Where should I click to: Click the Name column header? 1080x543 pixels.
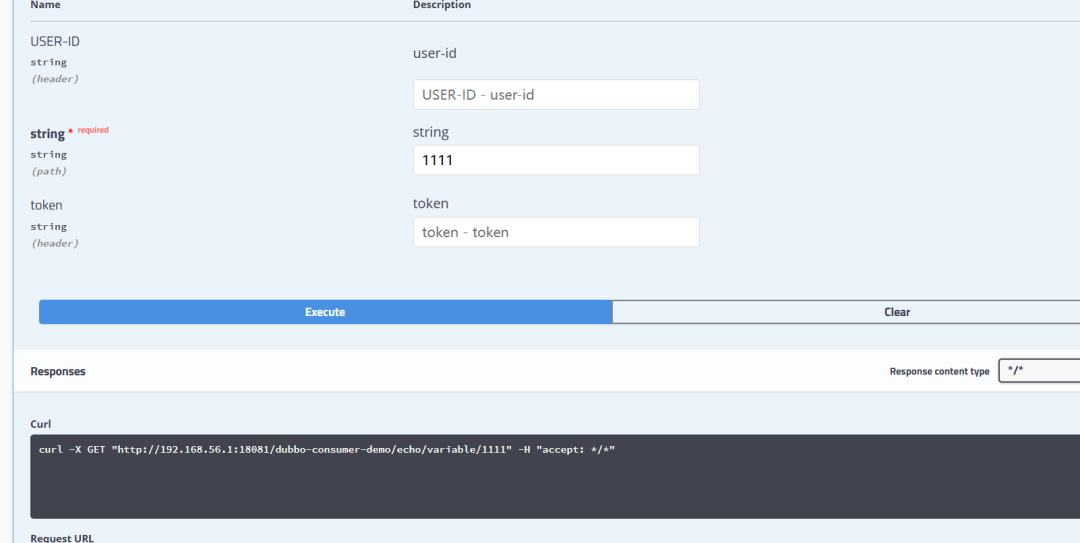45,5
